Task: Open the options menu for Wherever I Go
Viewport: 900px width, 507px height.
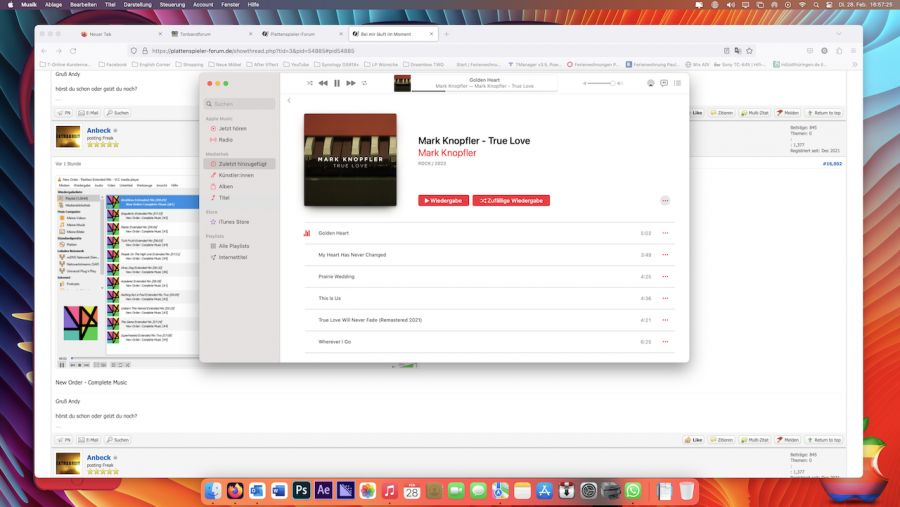Action: click(665, 342)
